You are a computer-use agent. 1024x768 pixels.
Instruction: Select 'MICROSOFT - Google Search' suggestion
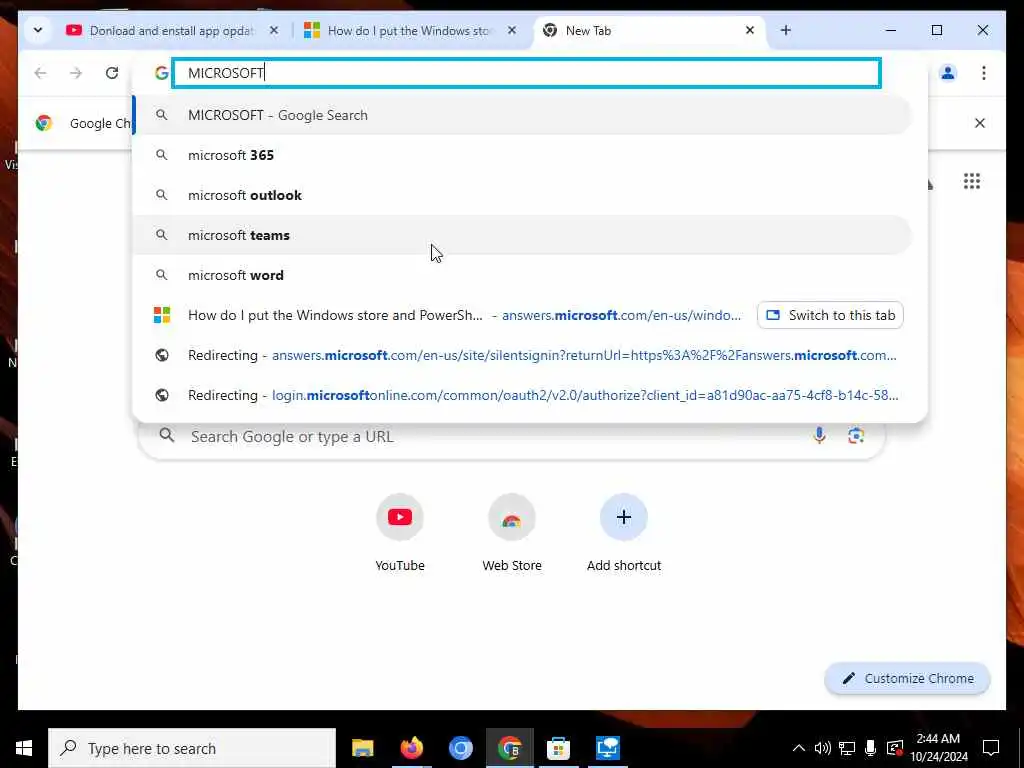[x=522, y=115]
